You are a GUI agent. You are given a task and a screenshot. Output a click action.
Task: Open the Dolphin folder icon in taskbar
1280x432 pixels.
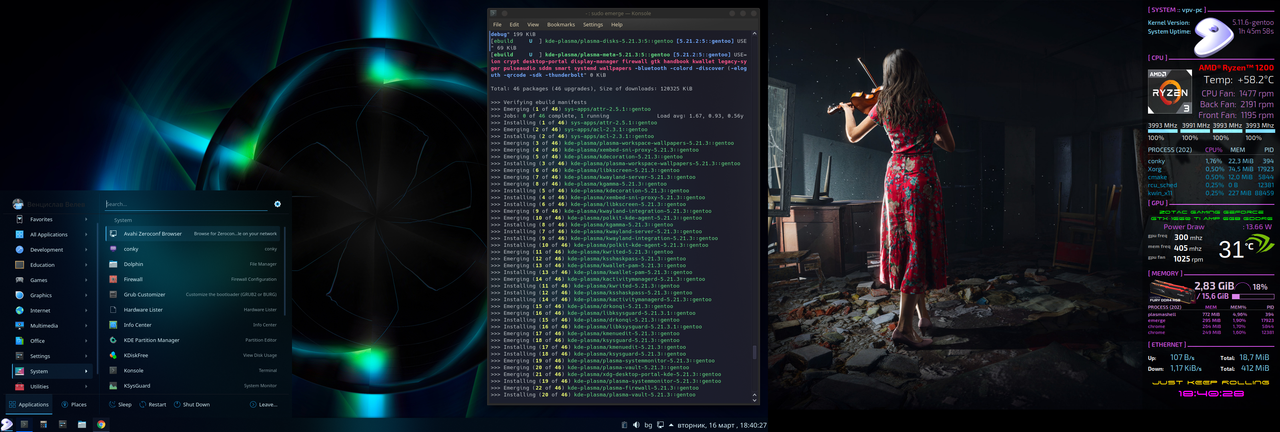pyautogui.click(x=81, y=425)
